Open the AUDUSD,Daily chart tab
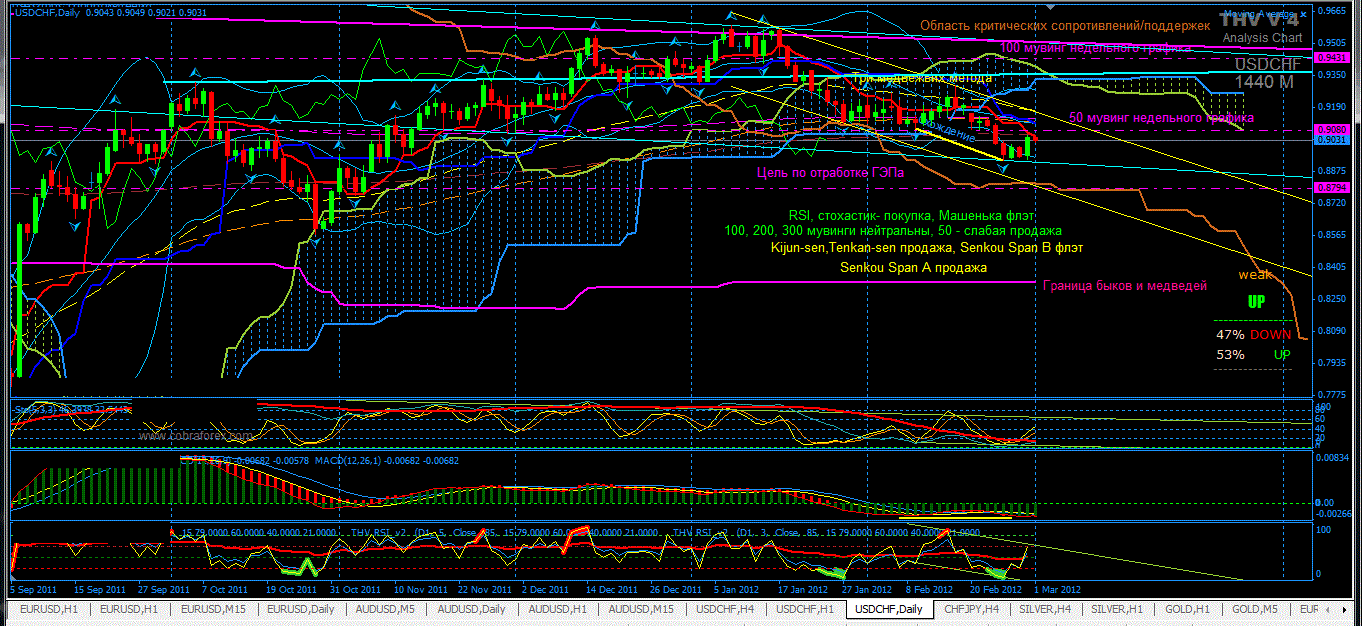This screenshot has width=1362, height=626. (473, 608)
